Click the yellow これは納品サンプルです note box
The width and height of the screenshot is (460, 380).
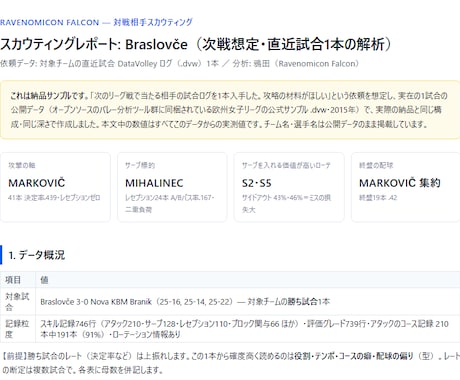pos(230,110)
